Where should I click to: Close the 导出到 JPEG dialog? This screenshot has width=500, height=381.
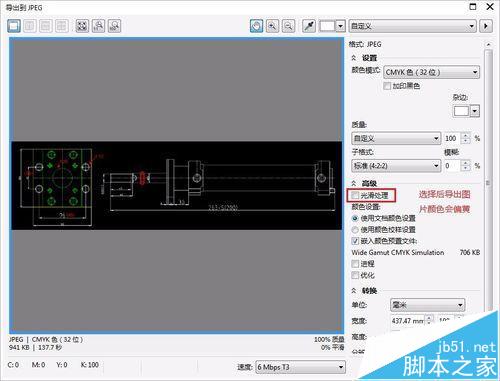point(490,7)
